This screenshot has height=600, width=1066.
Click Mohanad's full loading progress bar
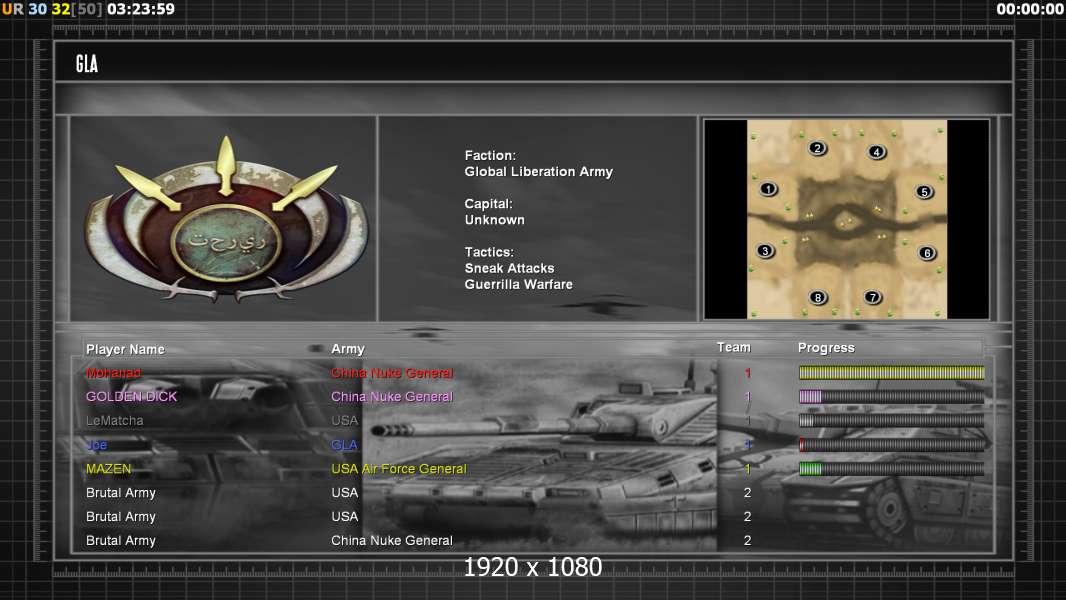891,373
